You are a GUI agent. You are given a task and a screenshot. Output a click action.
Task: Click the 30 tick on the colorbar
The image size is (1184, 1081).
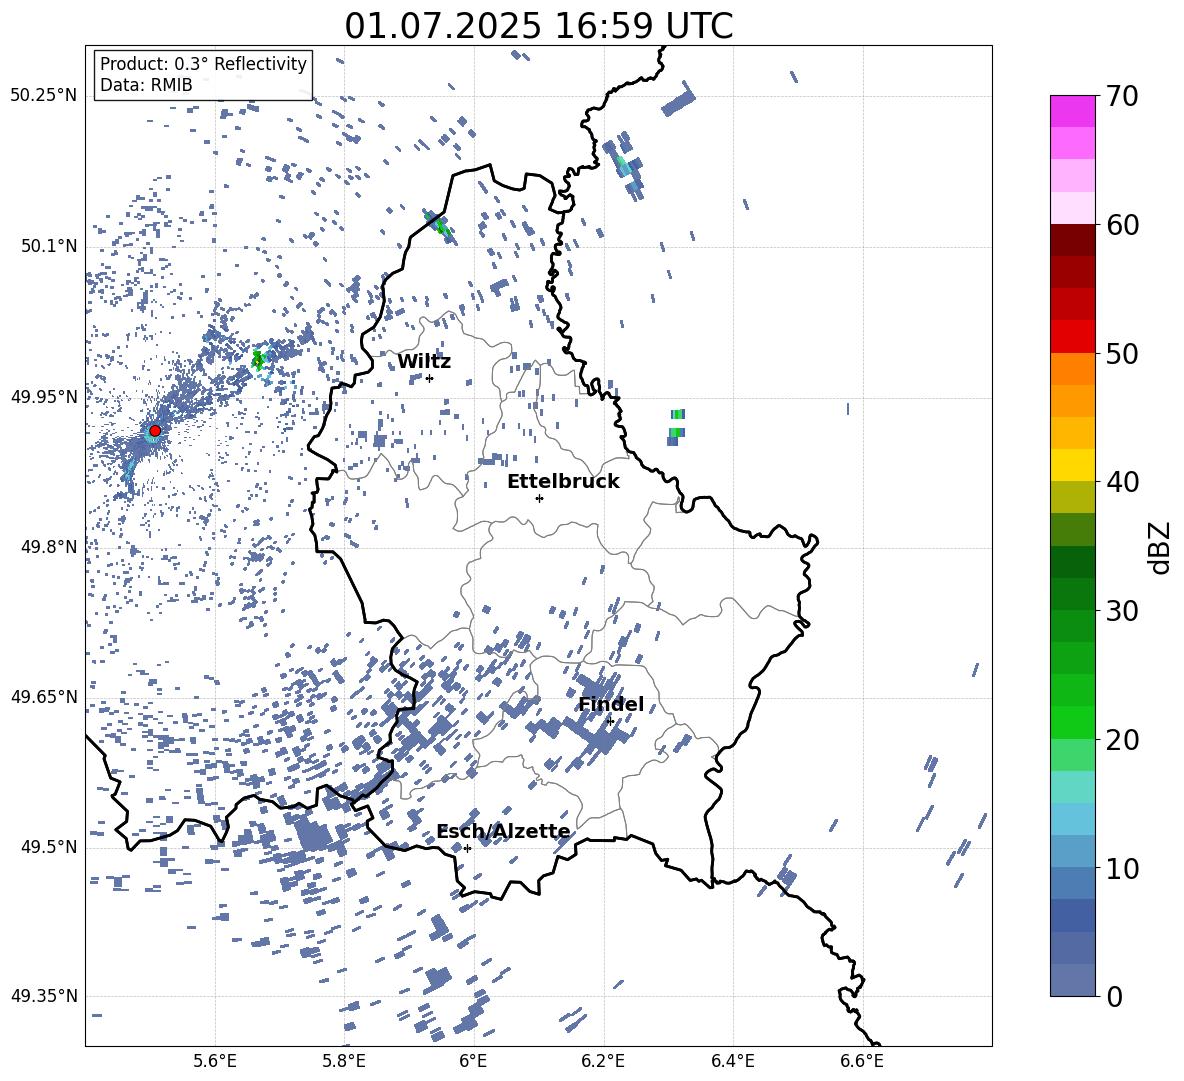[x=1122, y=611]
